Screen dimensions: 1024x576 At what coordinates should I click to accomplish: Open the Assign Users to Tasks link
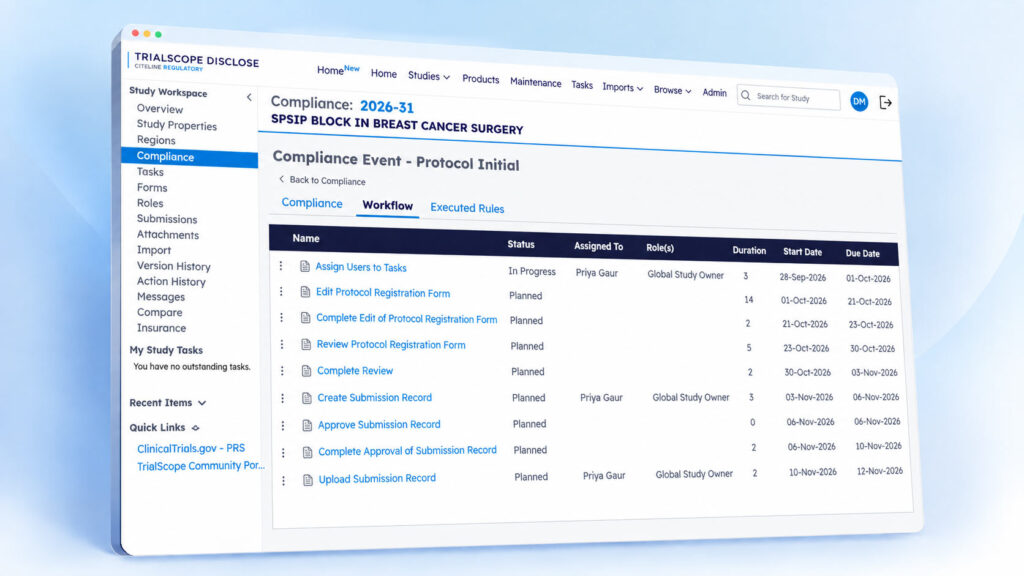click(x=360, y=267)
